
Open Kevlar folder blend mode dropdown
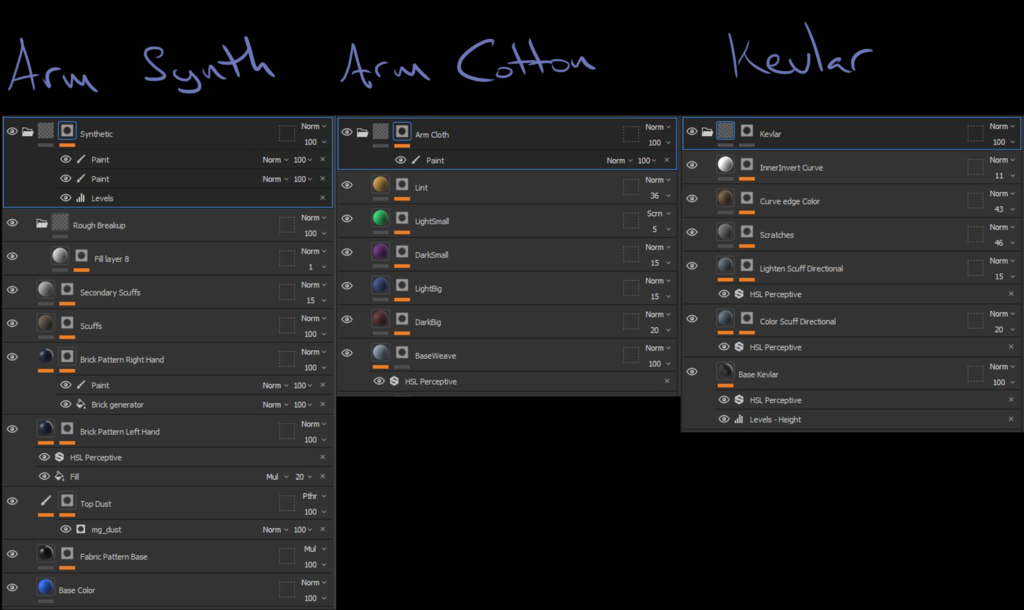pos(1002,126)
